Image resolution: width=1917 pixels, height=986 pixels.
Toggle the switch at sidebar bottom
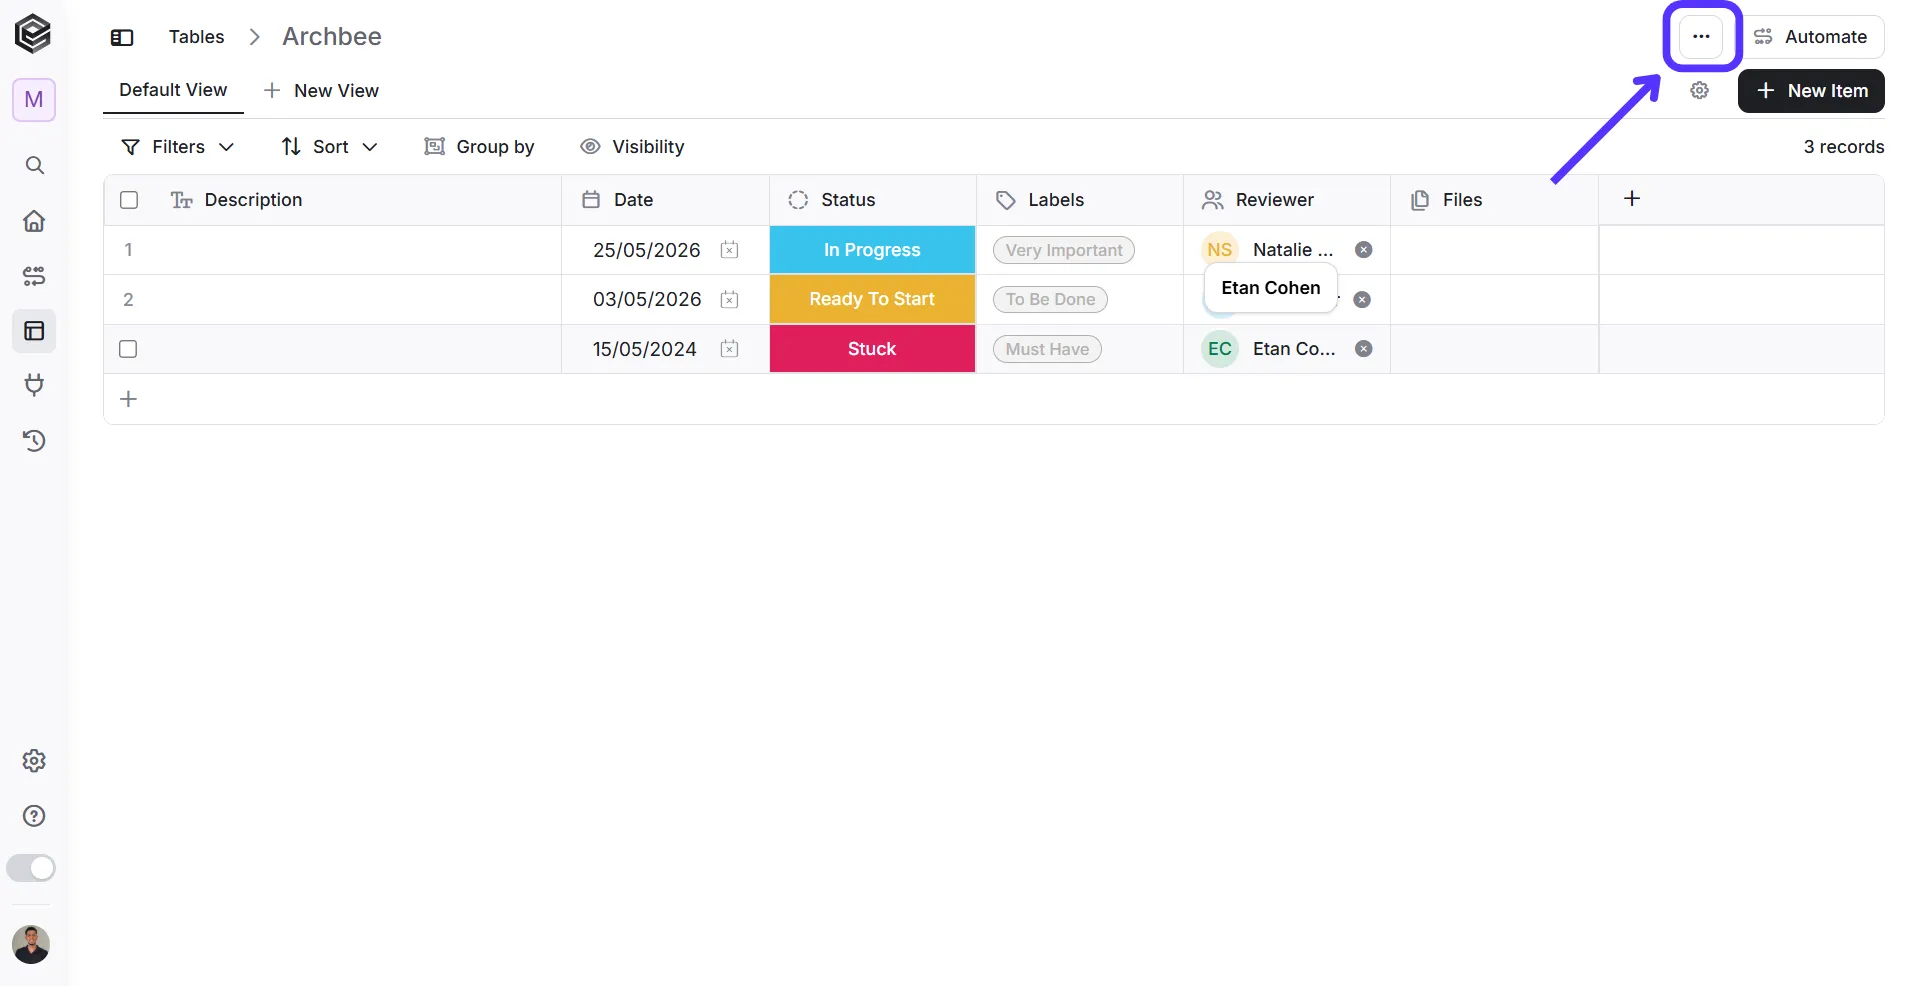(x=31, y=868)
